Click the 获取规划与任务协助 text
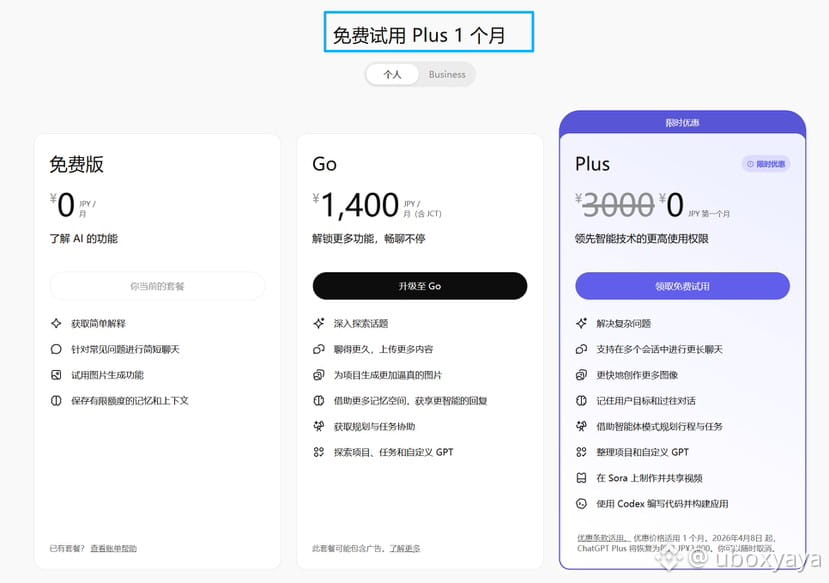The width and height of the screenshot is (829, 583). pyautogui.click(x=374, y=427)
